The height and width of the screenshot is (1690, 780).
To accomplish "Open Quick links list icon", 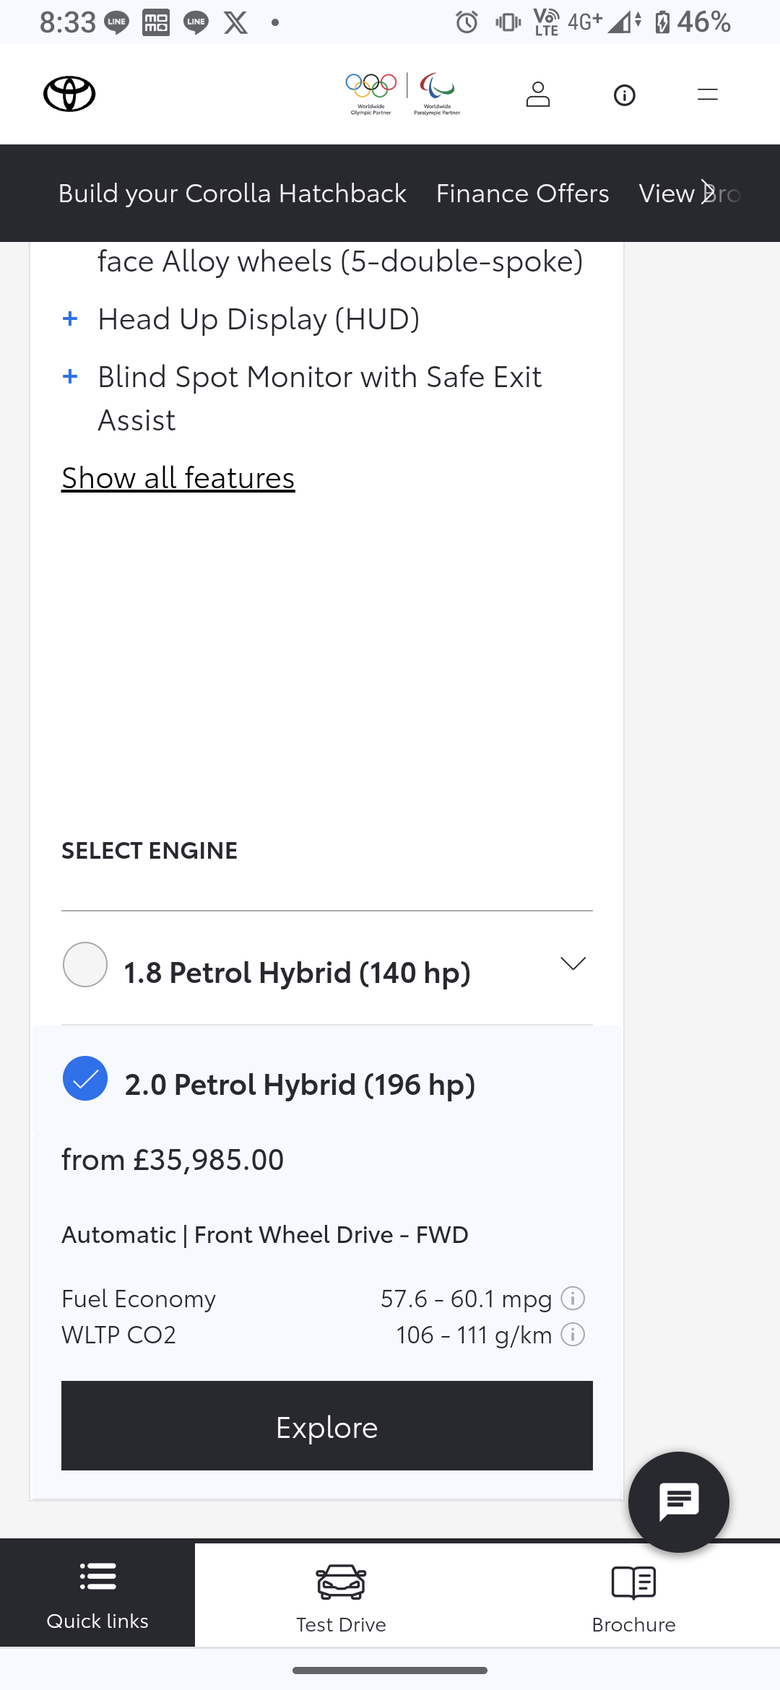I will (x=98, y=1577).
